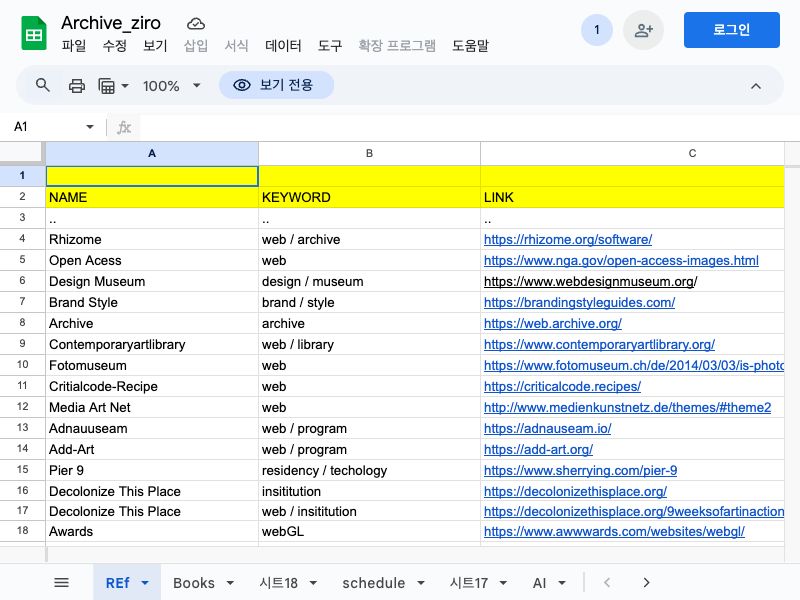Open the adnauseam.io link

[547, 428]
